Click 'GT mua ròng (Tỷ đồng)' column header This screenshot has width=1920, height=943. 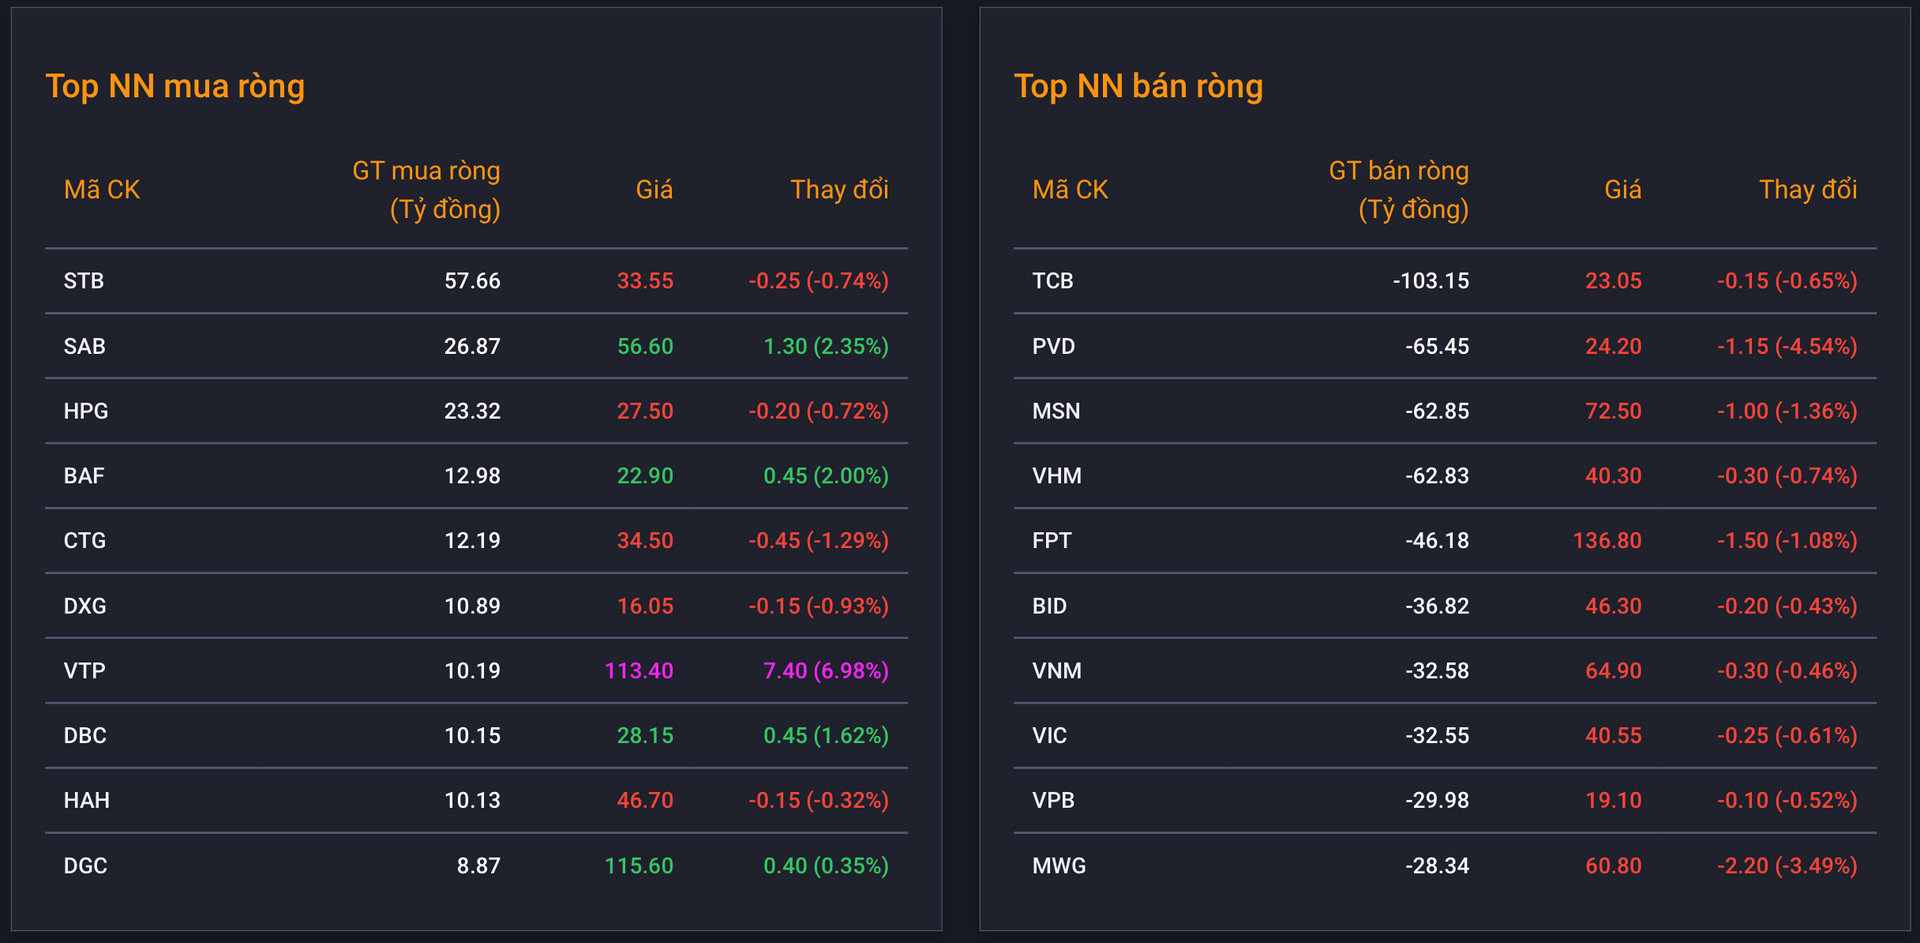coord(426,190)
